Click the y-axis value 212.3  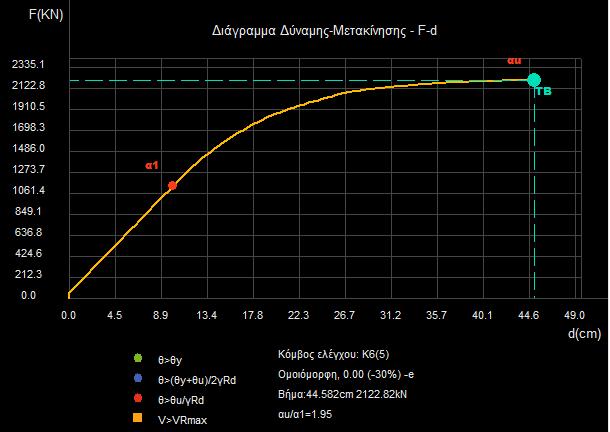[28, 274]
